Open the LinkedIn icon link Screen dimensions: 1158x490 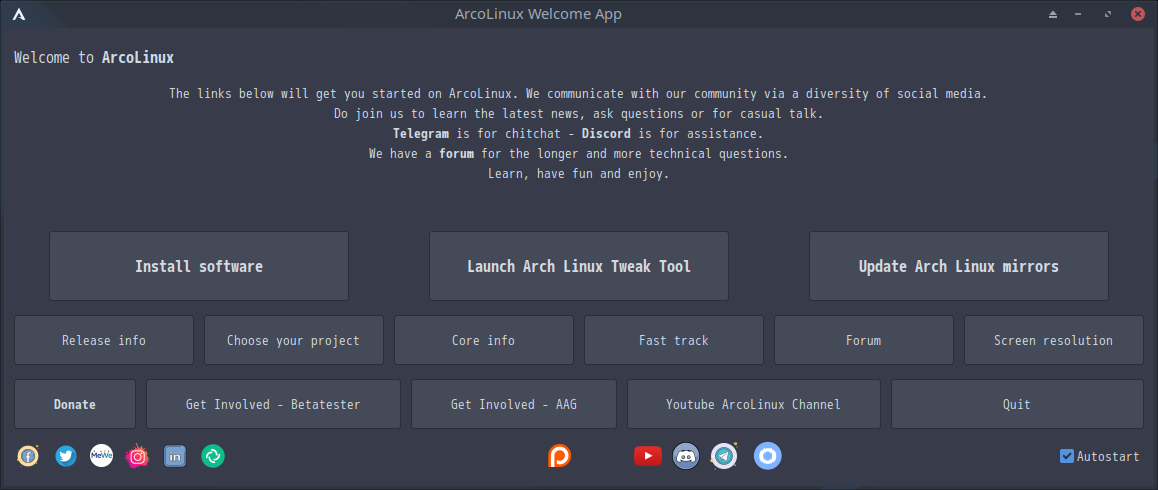click(175, 456)
